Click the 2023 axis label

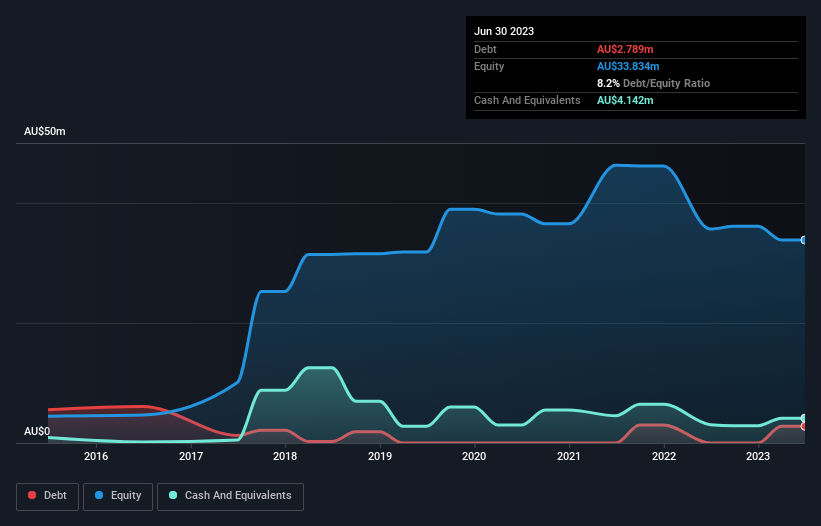tap(758, 456)
